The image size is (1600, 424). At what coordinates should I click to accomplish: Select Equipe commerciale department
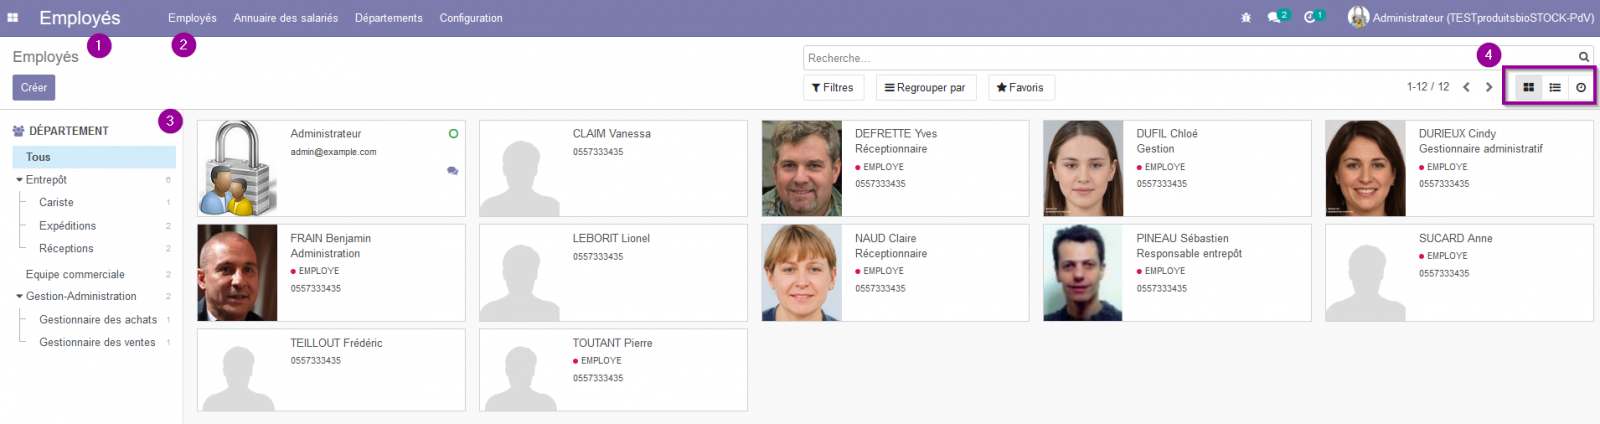click(x=75, y=275)
